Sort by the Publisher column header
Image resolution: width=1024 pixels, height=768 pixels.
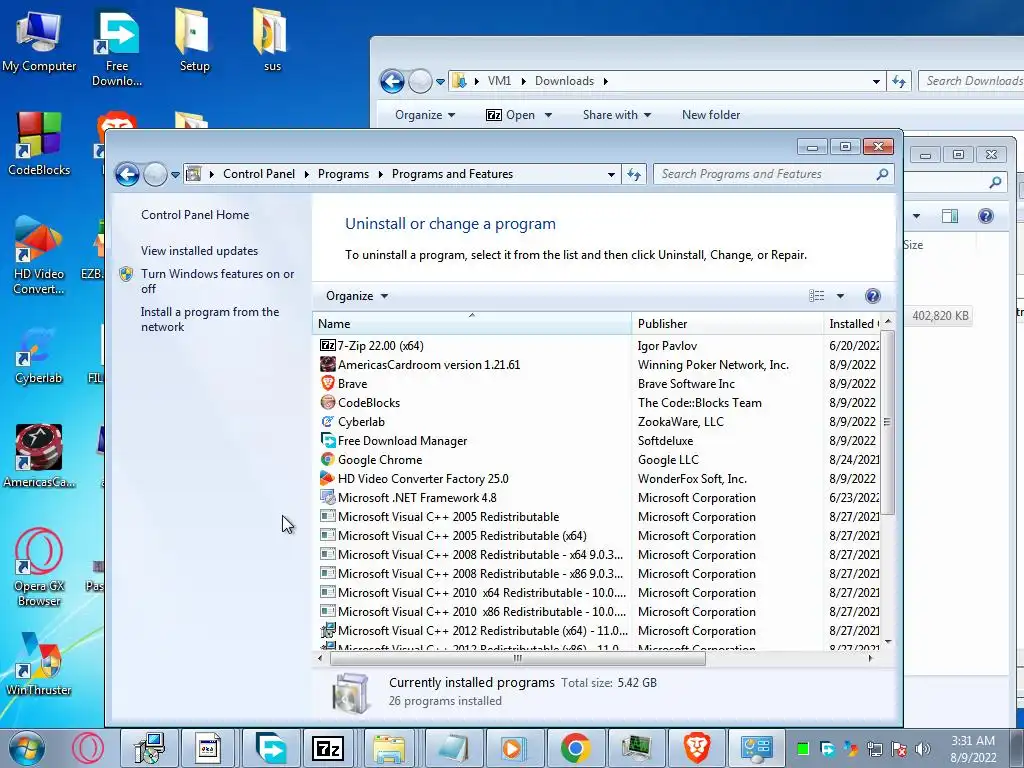click(x=728, y=324)
